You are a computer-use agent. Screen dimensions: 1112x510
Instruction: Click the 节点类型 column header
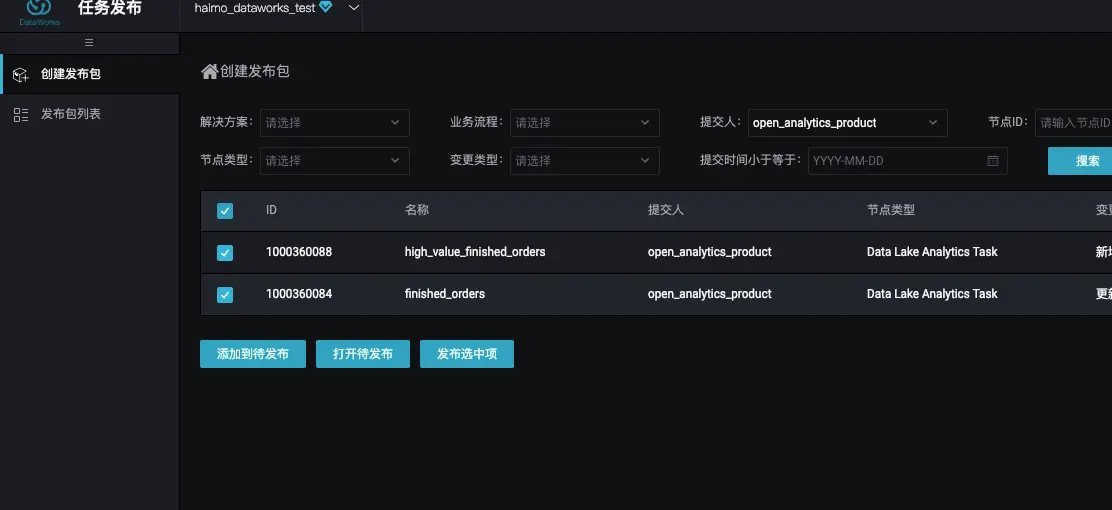[x=891, y=210]
